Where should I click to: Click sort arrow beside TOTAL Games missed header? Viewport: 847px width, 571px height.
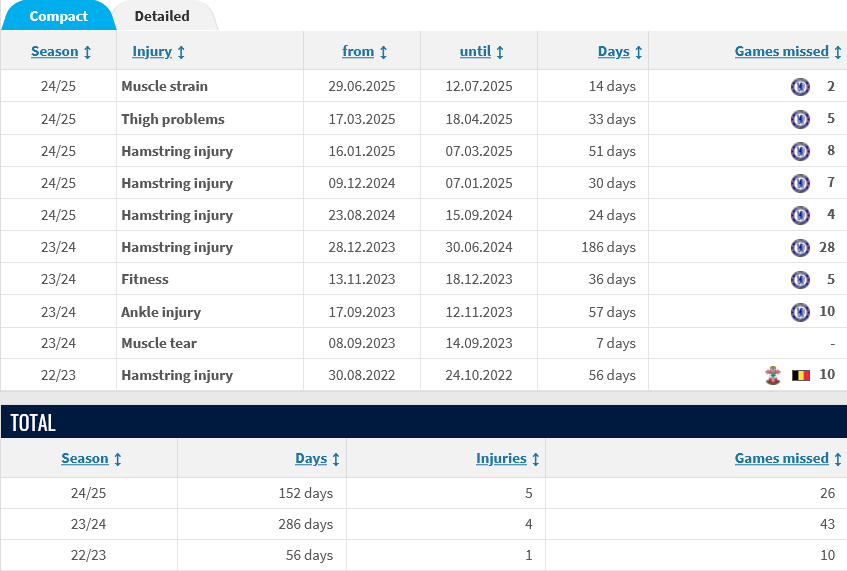(x=838, y=459)
